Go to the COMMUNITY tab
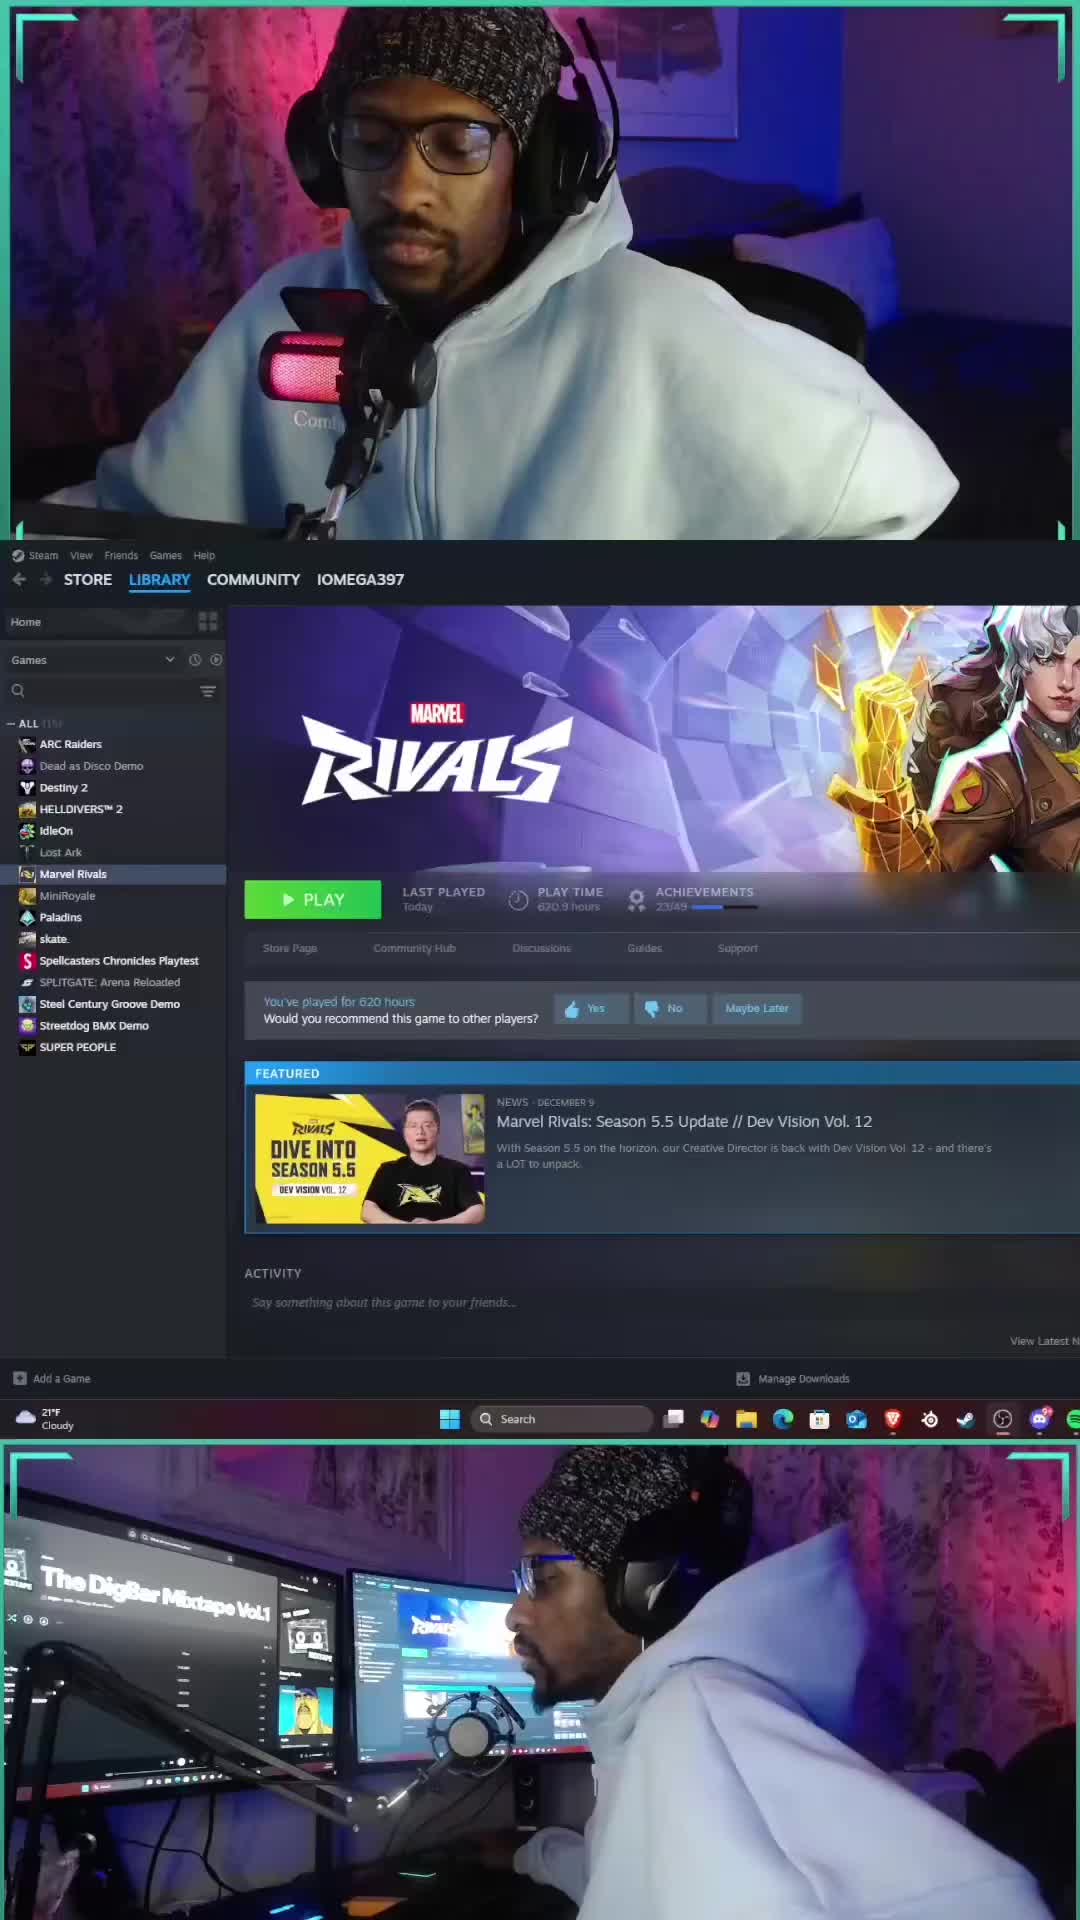1080x1920 pixels. tap(253, 579)
